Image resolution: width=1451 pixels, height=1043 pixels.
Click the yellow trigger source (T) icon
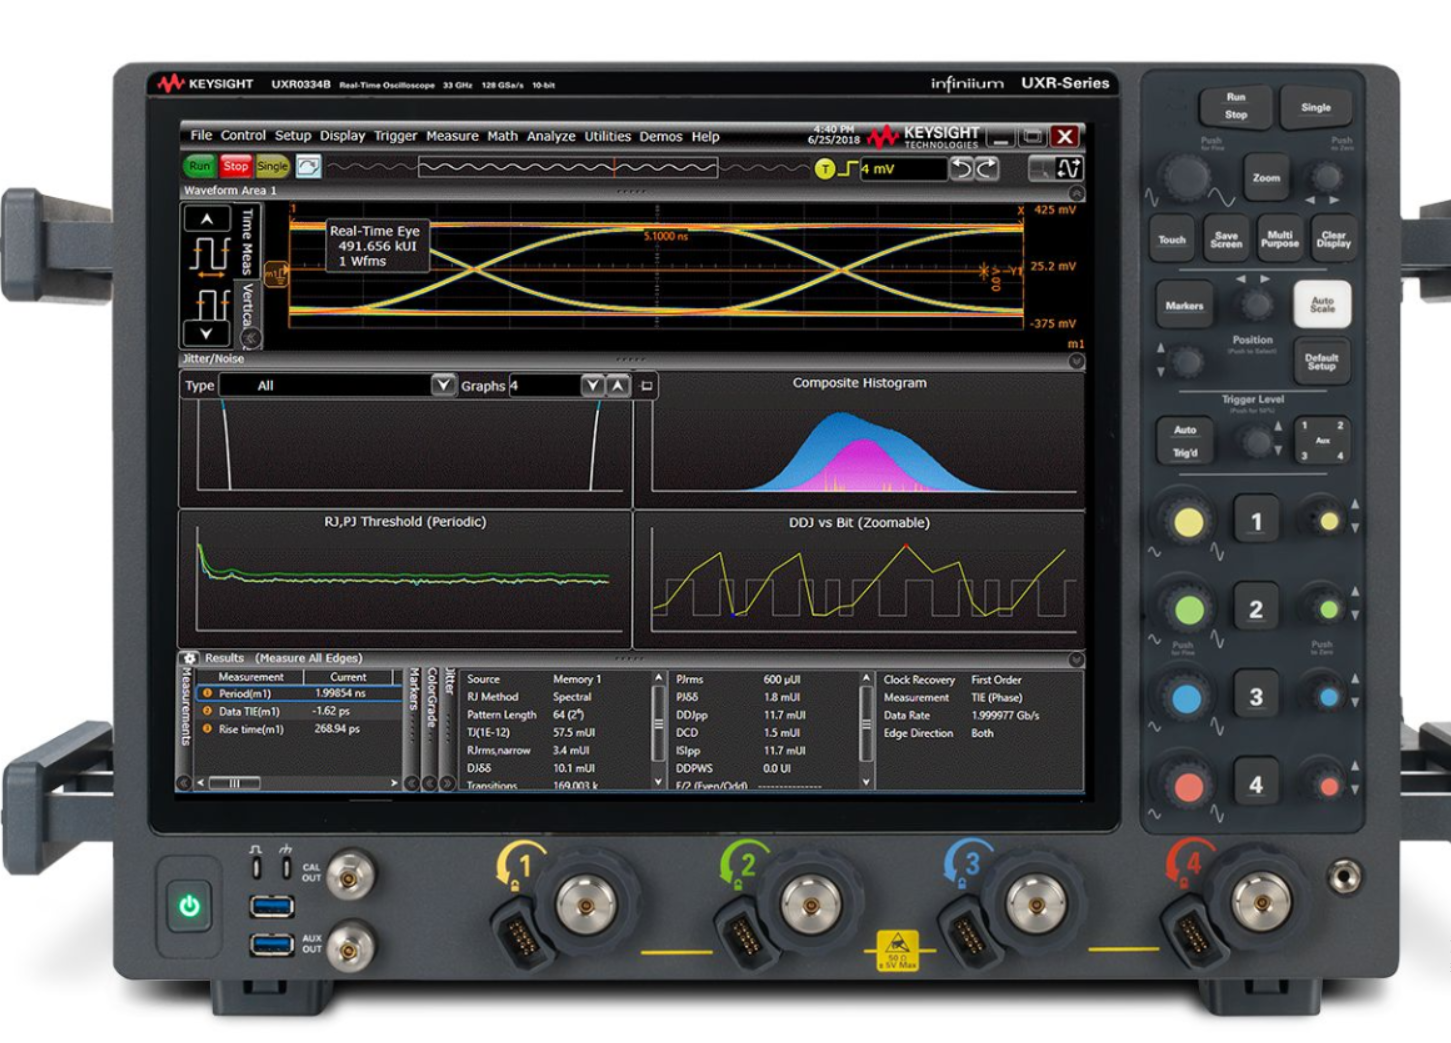click(825, 169)
